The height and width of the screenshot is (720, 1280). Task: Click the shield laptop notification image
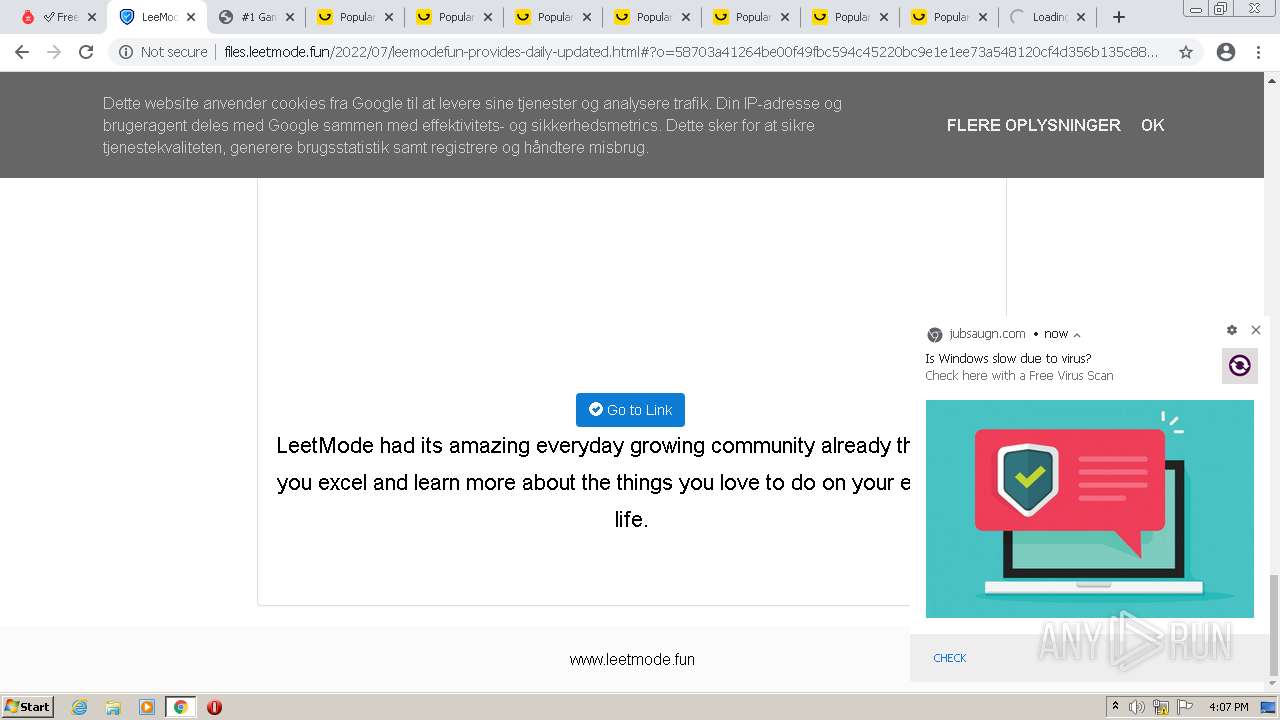pyautogui.click(x=1089, y=509)
